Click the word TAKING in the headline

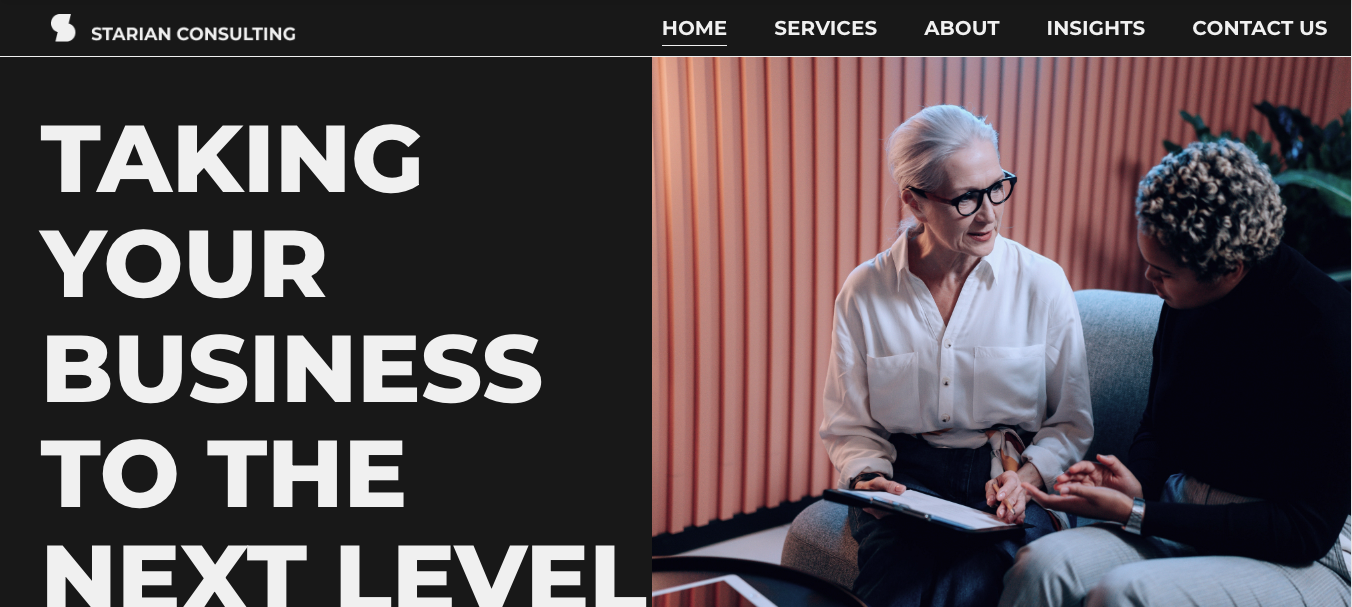point(232,159)
